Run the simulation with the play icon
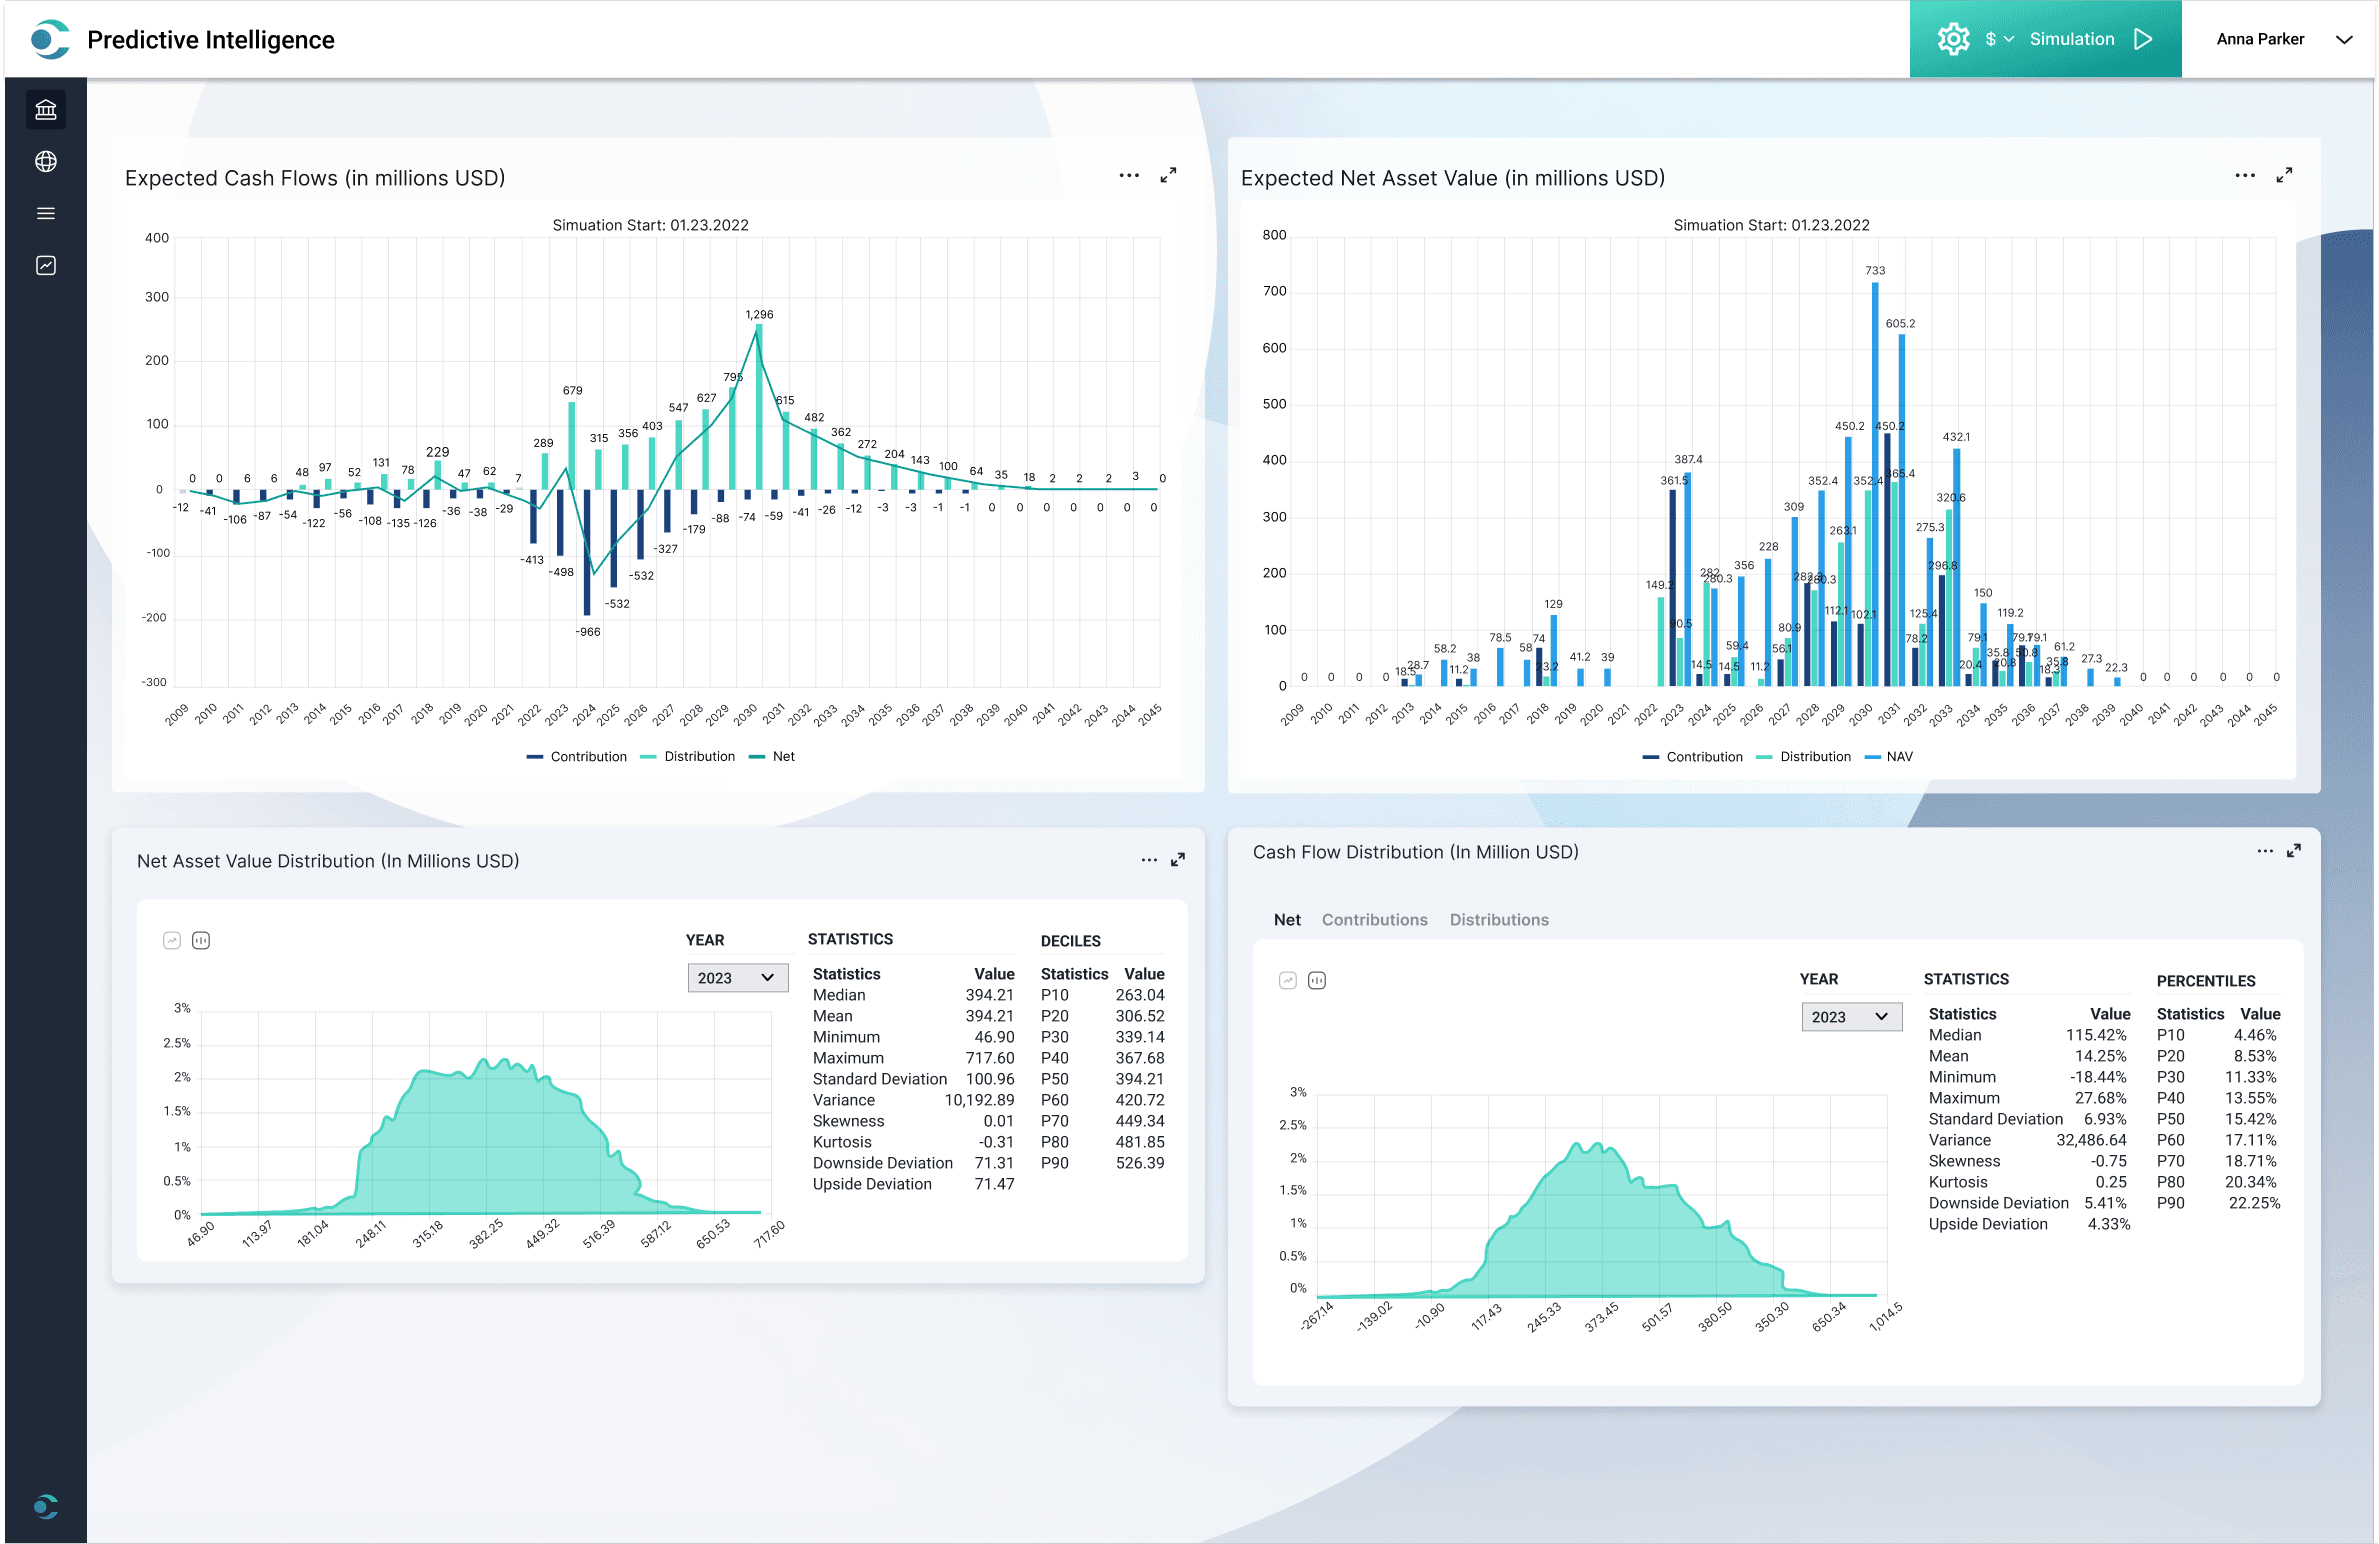 pos(2142,39)
